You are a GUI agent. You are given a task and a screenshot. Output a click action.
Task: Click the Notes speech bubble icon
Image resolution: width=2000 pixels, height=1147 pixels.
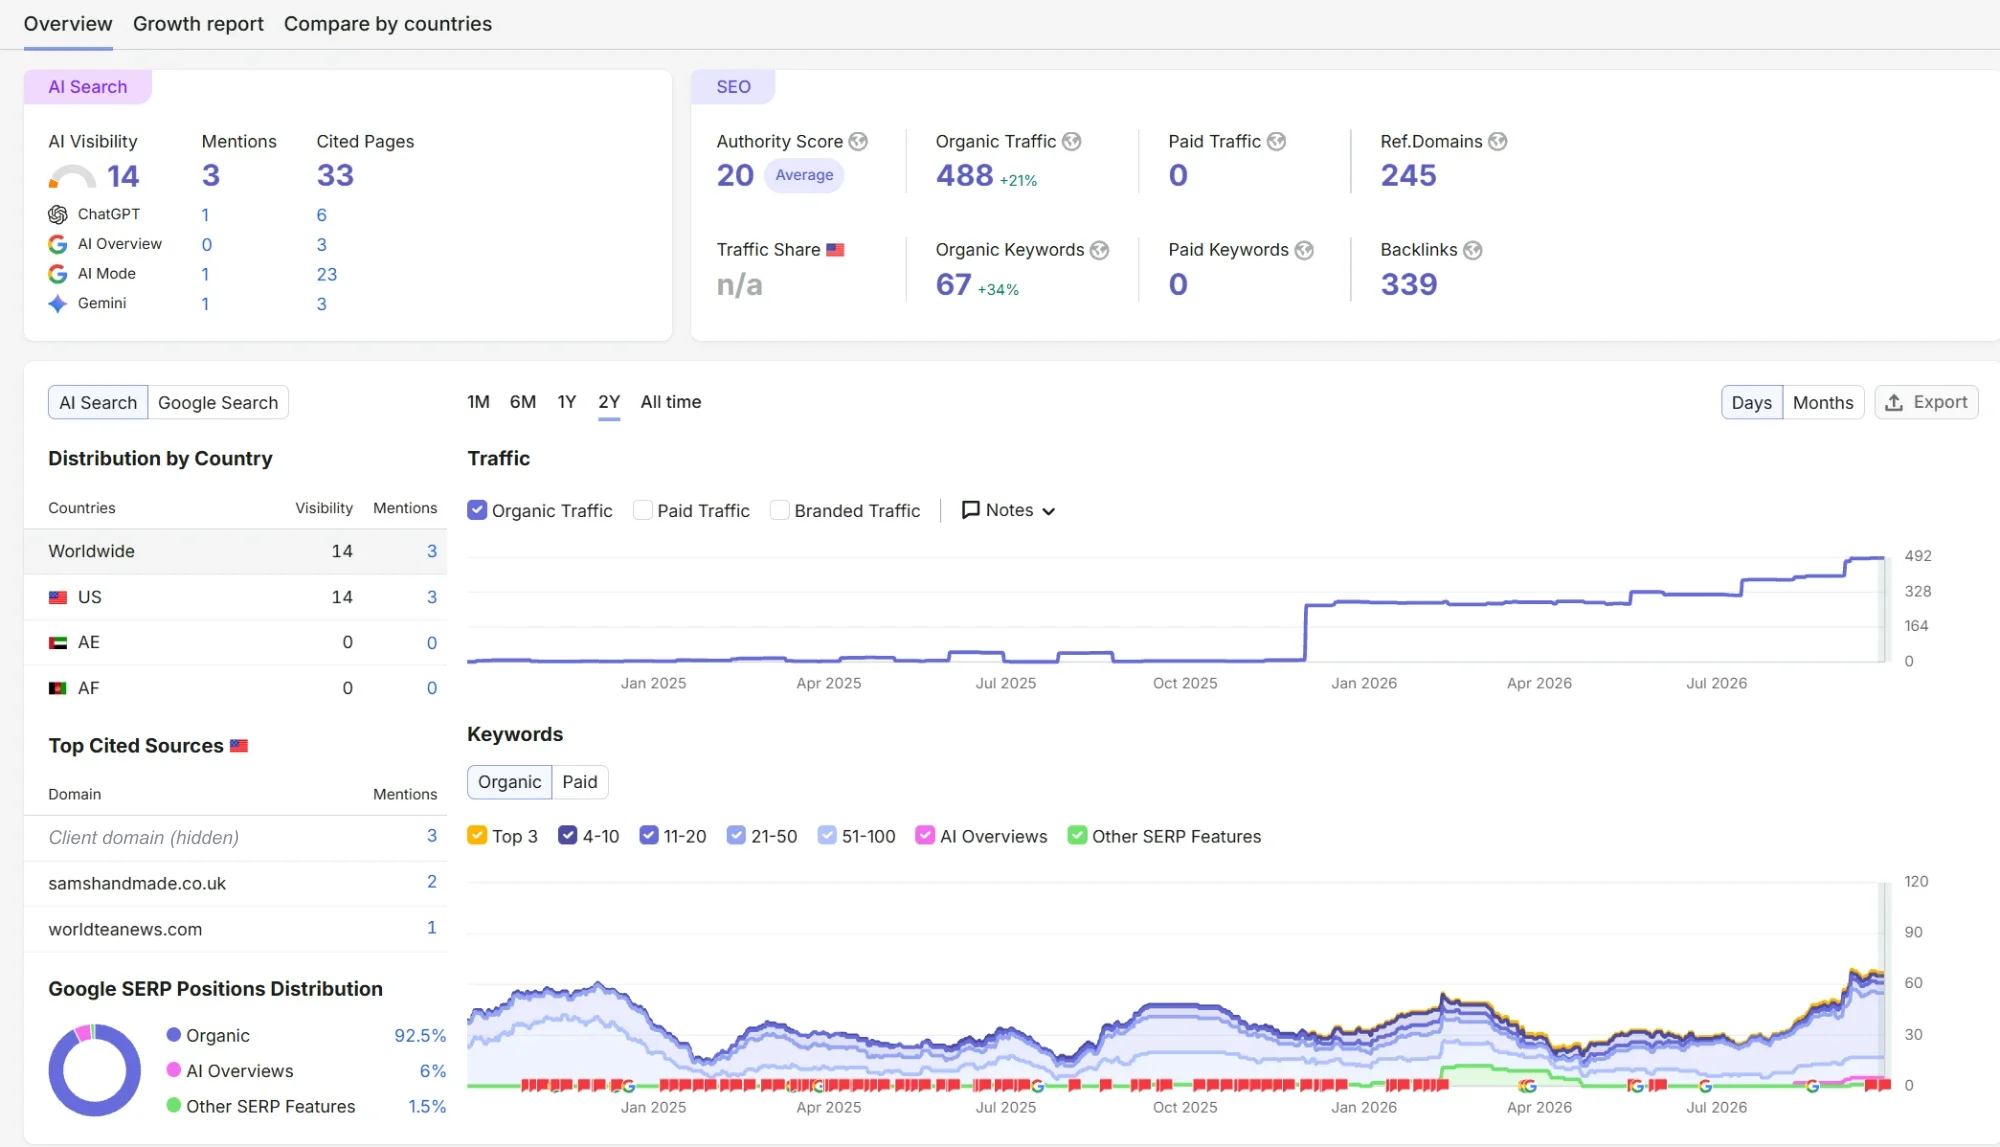pyautogui.click(x=970, y=510)
